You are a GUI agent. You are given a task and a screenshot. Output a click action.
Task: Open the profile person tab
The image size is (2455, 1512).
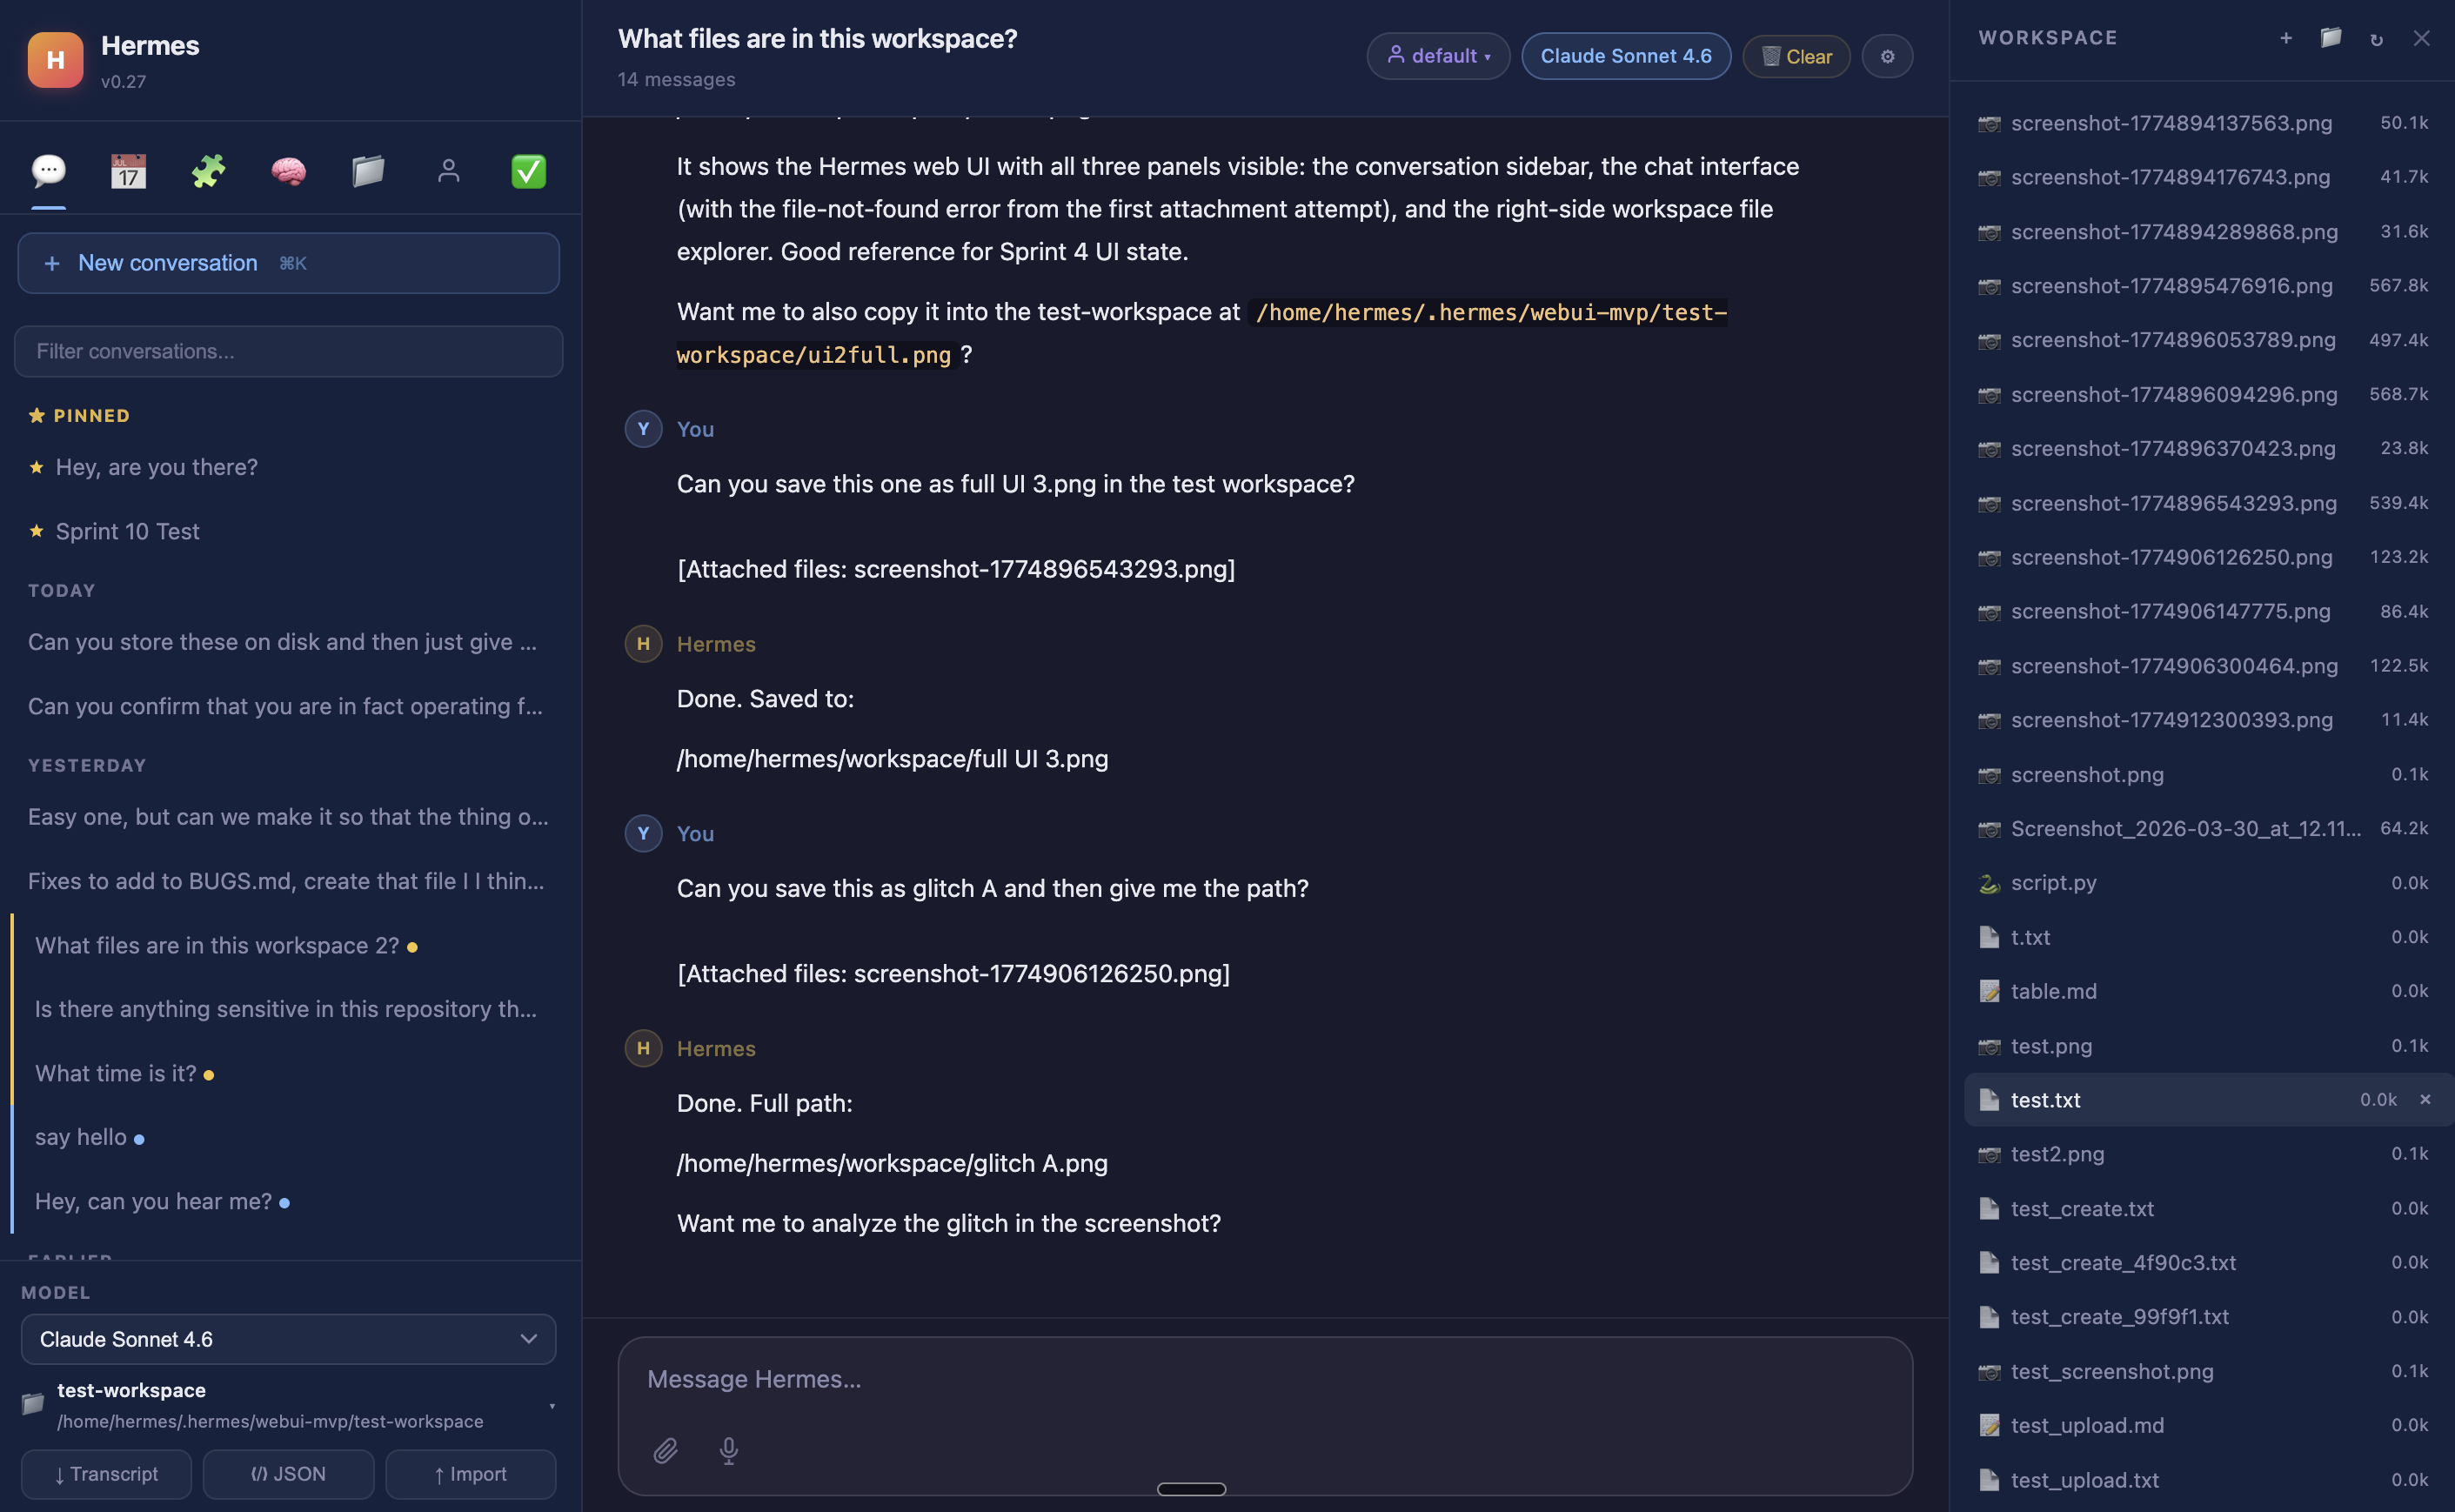(448, 171)
